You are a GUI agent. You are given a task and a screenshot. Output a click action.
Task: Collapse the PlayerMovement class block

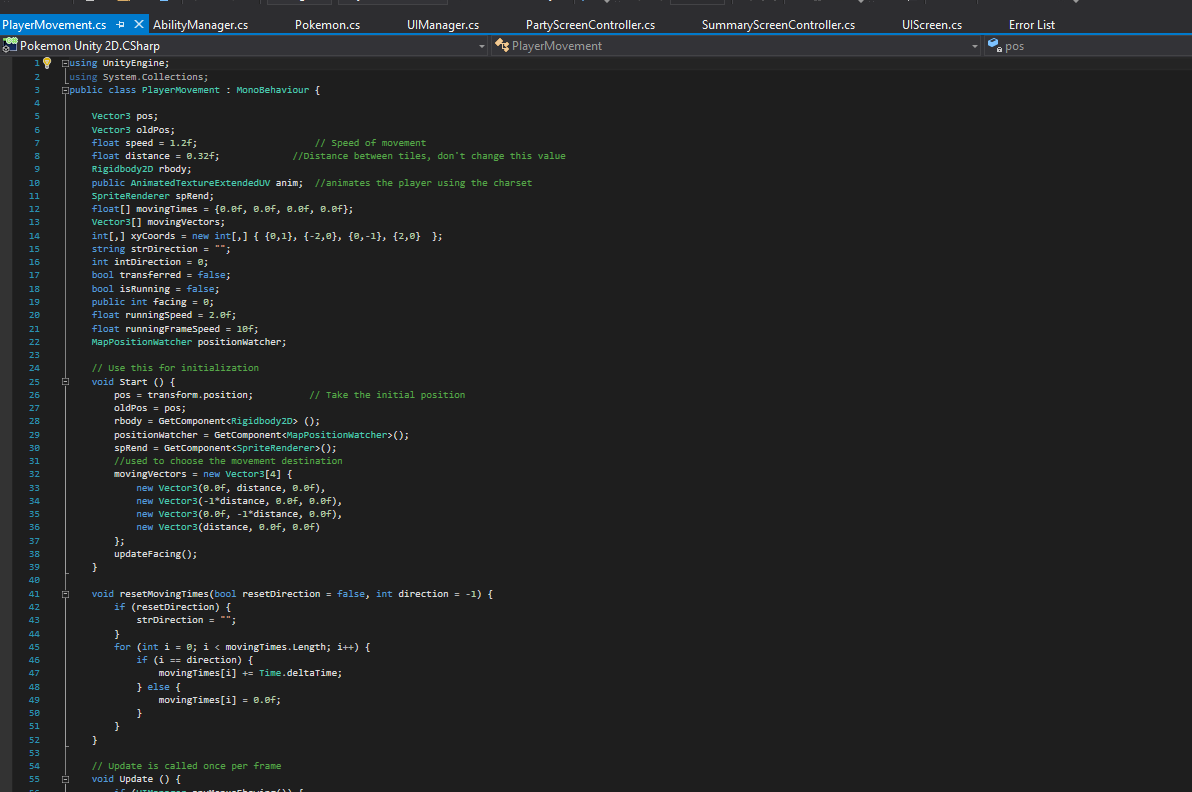[66, 90]
